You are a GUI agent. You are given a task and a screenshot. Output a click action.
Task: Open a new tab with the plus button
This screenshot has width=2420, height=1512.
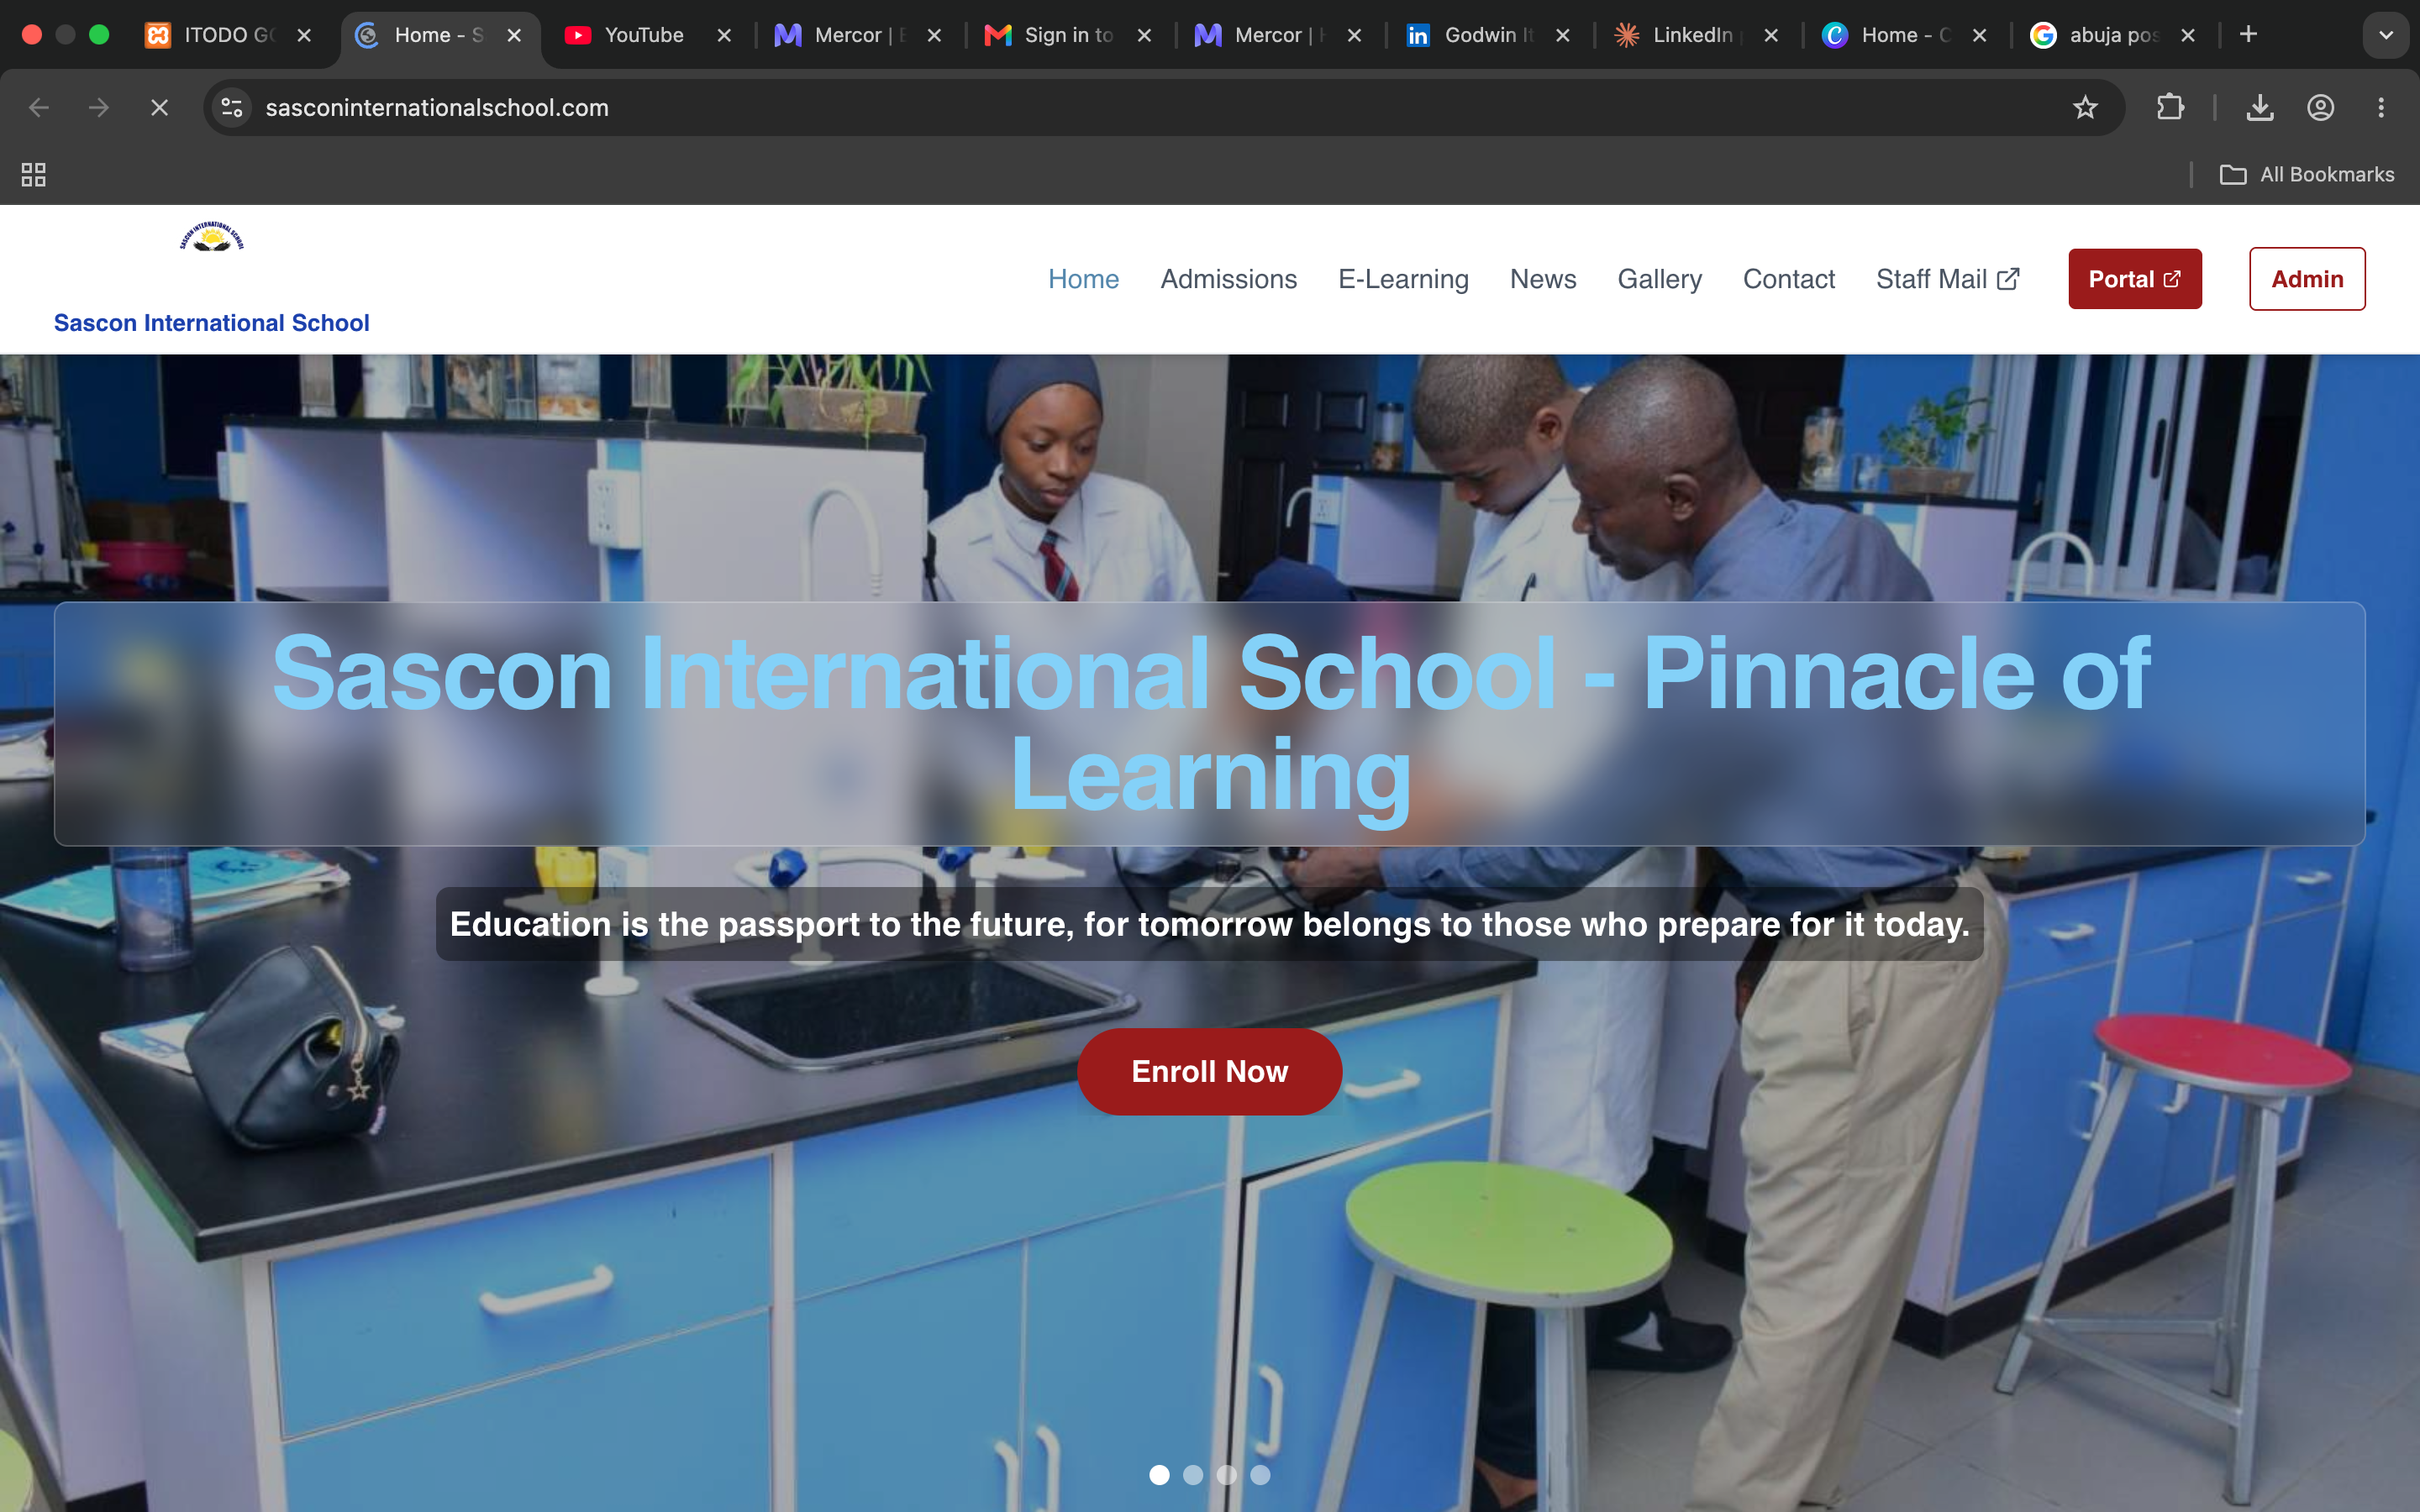(x=2248, y=35)
